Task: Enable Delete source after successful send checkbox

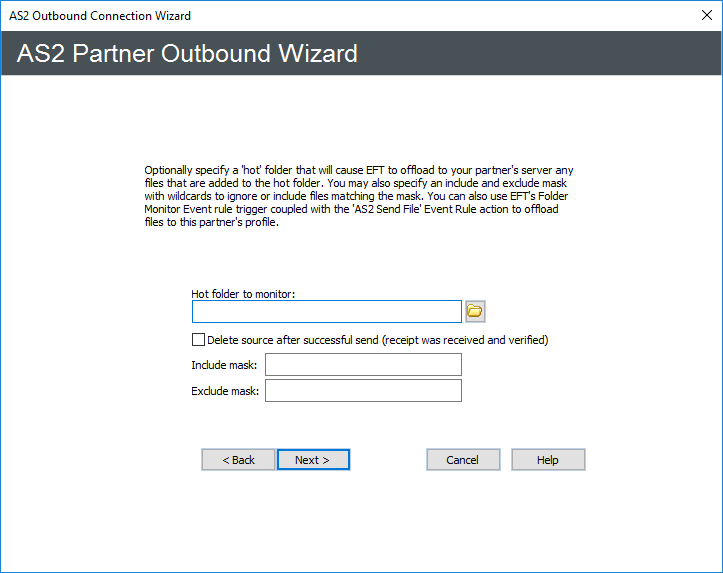Action: [x=198, y=340]
